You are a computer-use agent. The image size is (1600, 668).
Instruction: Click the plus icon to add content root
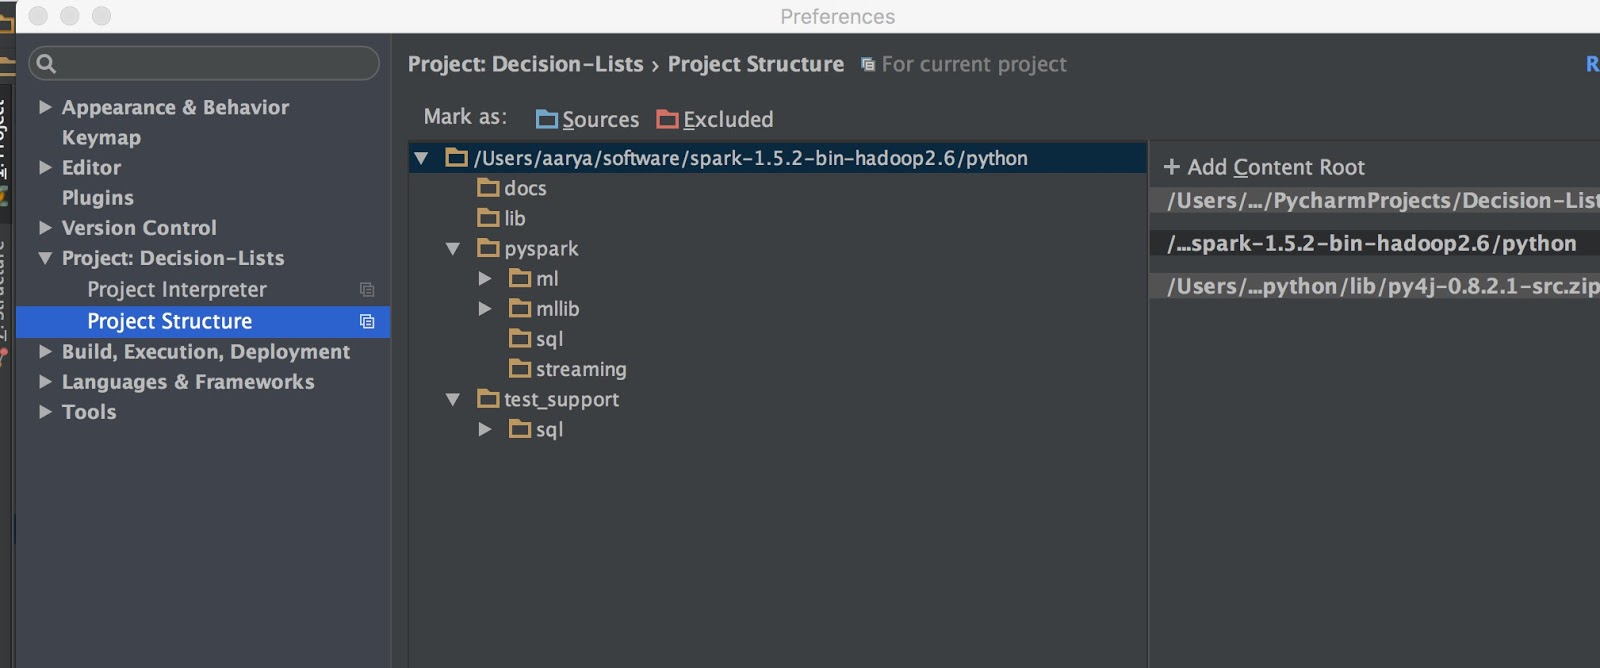click(1172, 167)
